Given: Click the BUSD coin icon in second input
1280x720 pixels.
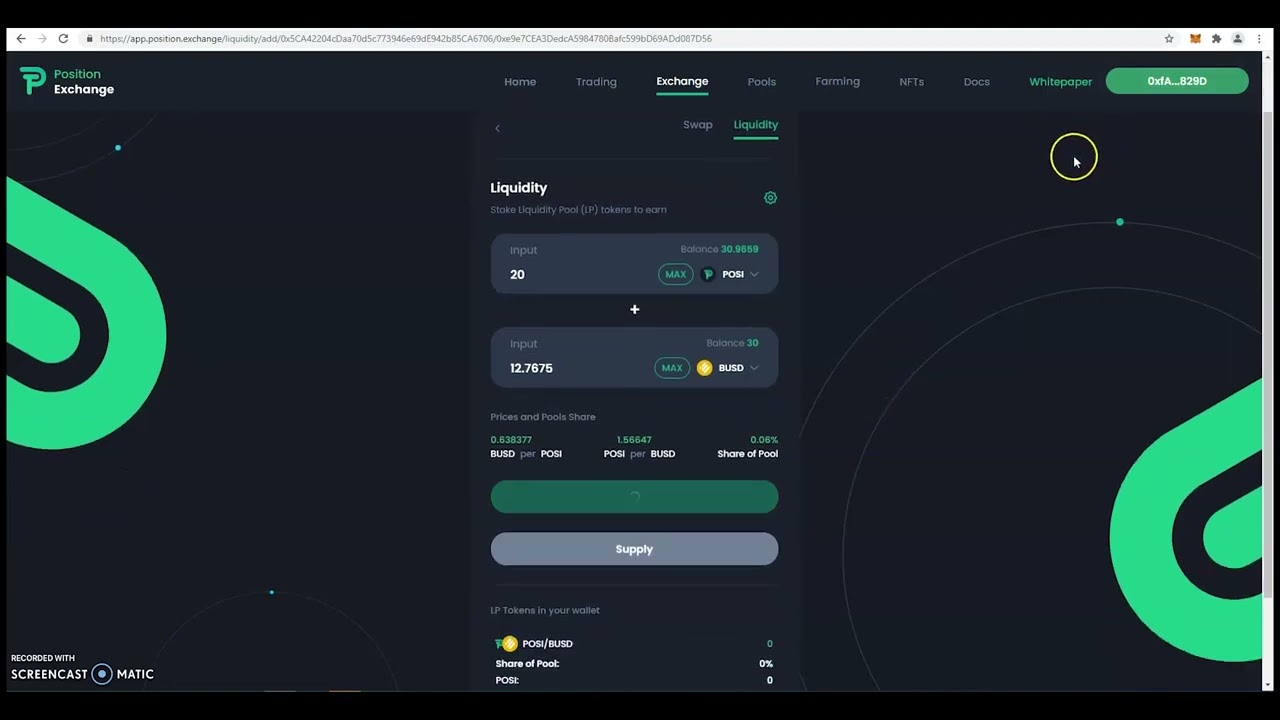Looking at the screenshot, I should [x=704, y=368].
